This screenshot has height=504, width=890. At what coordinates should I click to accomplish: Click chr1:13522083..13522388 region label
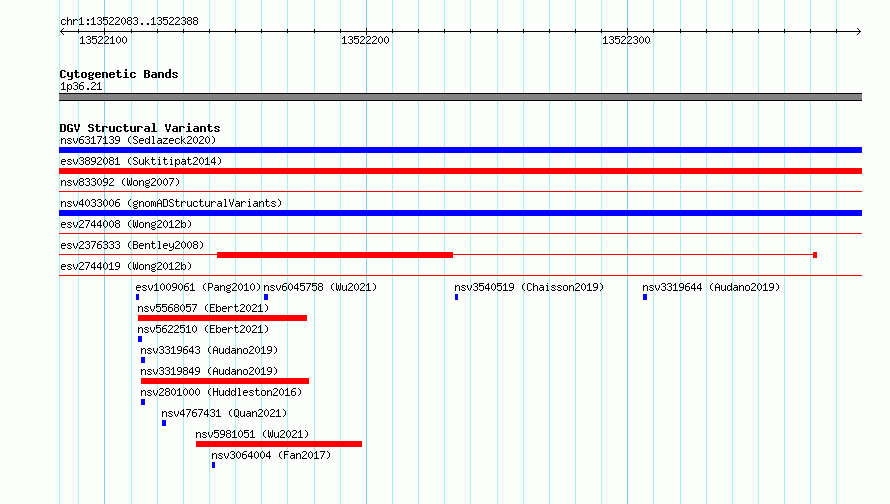tap(129, 21)
